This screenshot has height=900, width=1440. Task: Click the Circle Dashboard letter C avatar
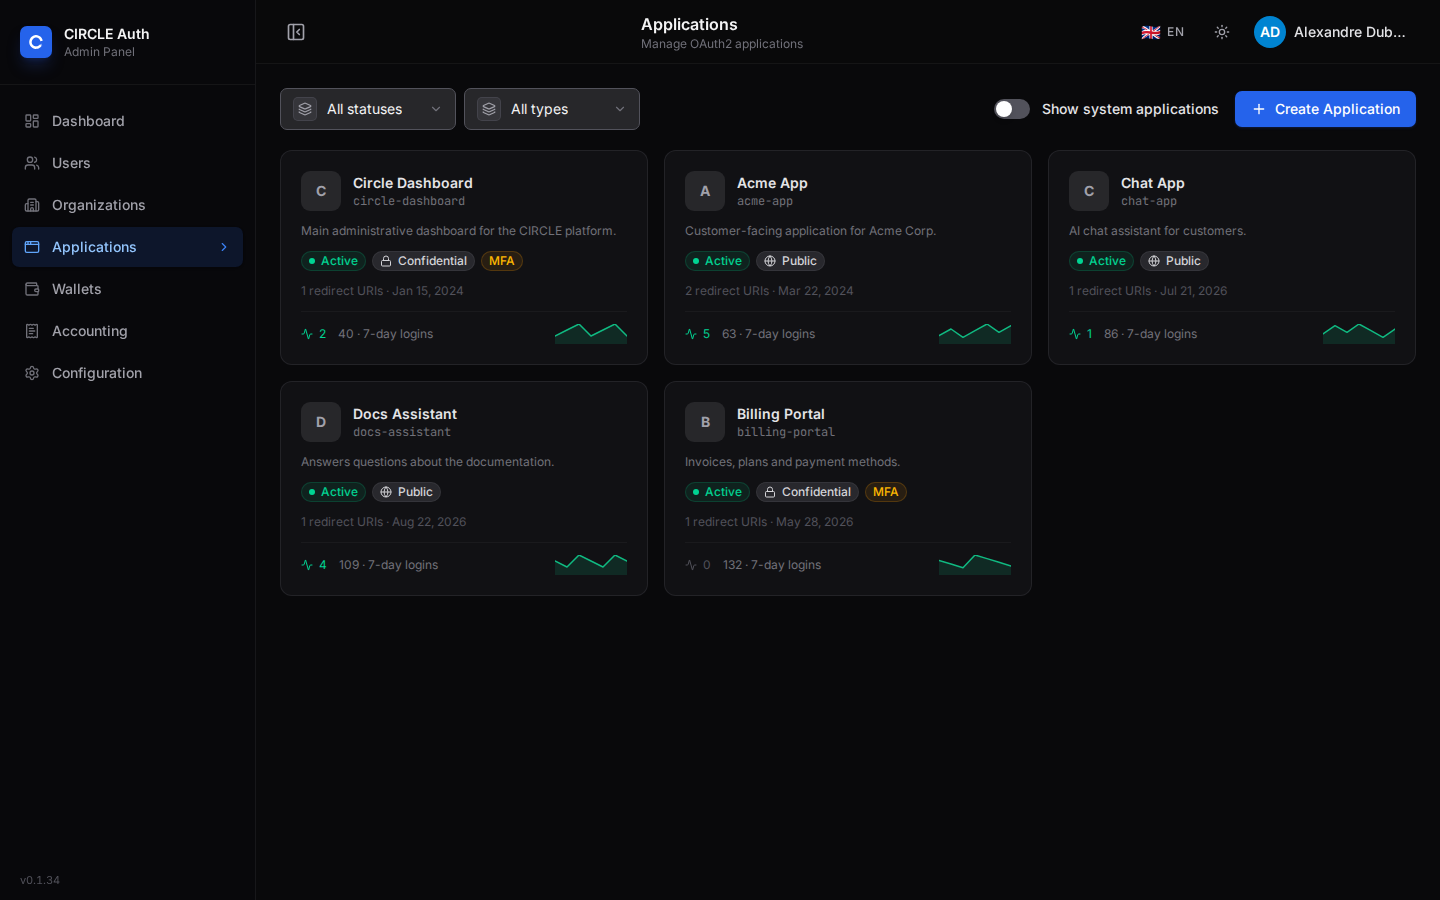coord(321,191)
